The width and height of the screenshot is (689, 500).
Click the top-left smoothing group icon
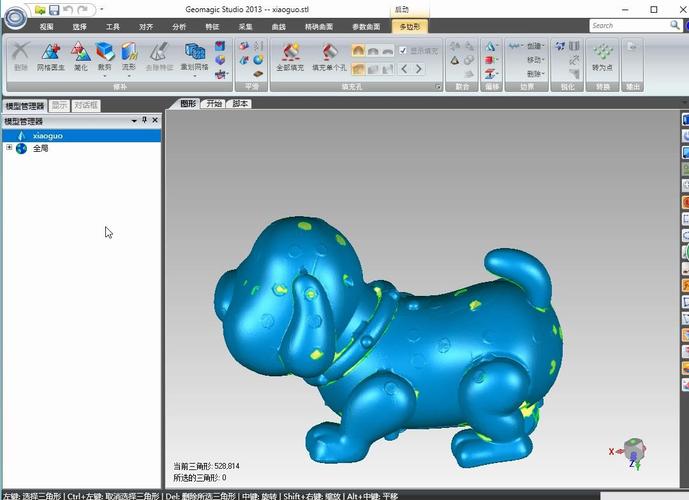pyautogui.click(x=244, y=46)
